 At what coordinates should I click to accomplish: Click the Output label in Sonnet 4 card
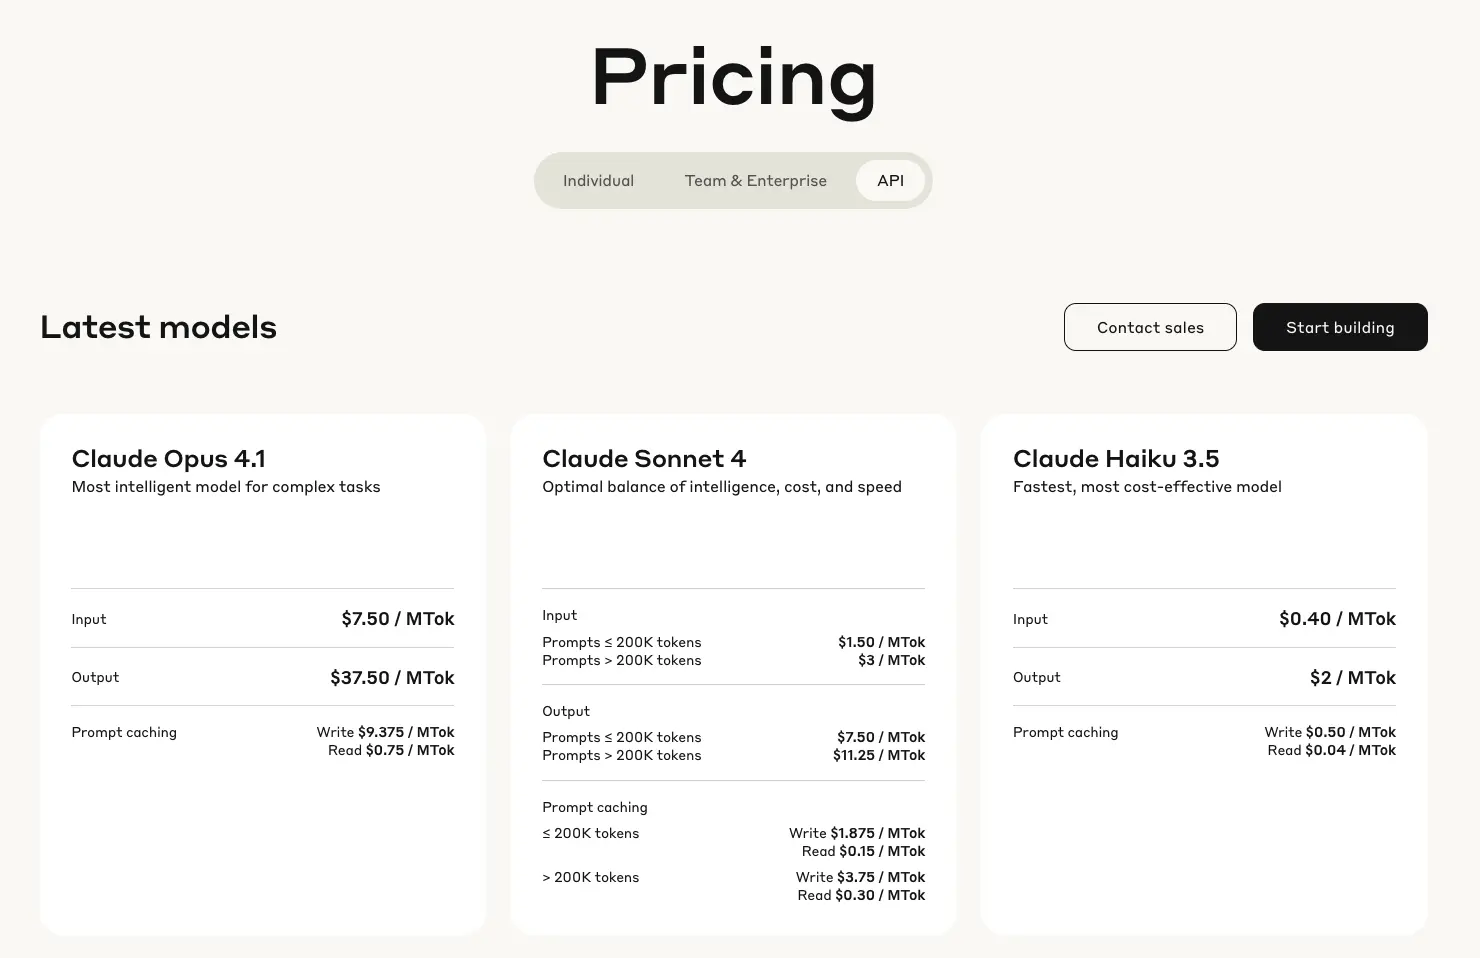click(566, 711)
